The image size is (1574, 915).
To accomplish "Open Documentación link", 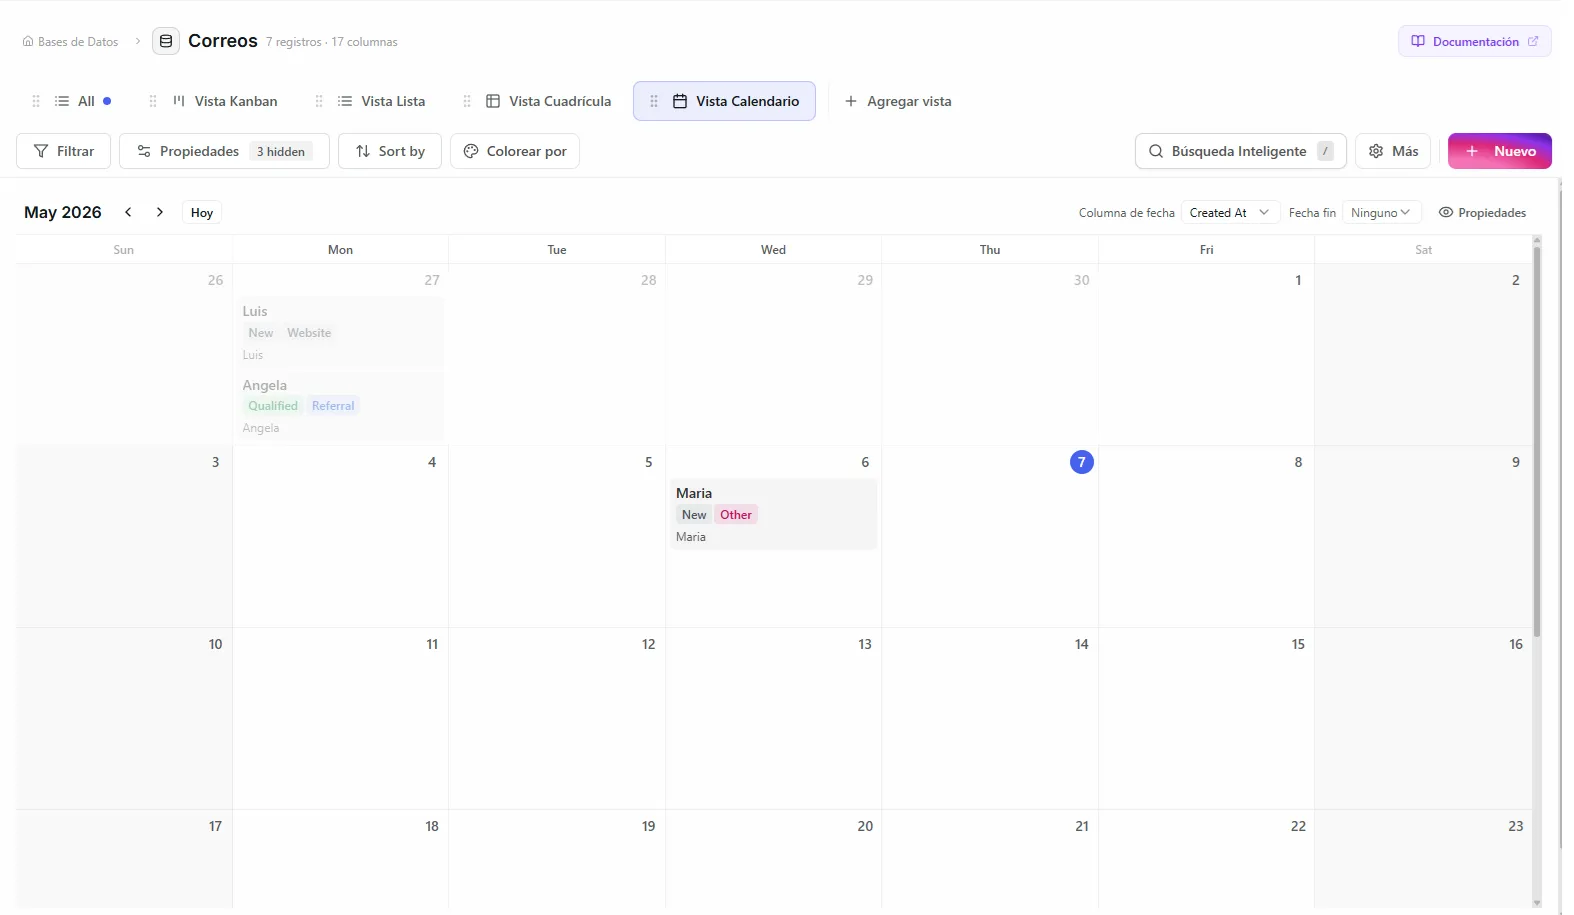I will (x=1475, y=41).
